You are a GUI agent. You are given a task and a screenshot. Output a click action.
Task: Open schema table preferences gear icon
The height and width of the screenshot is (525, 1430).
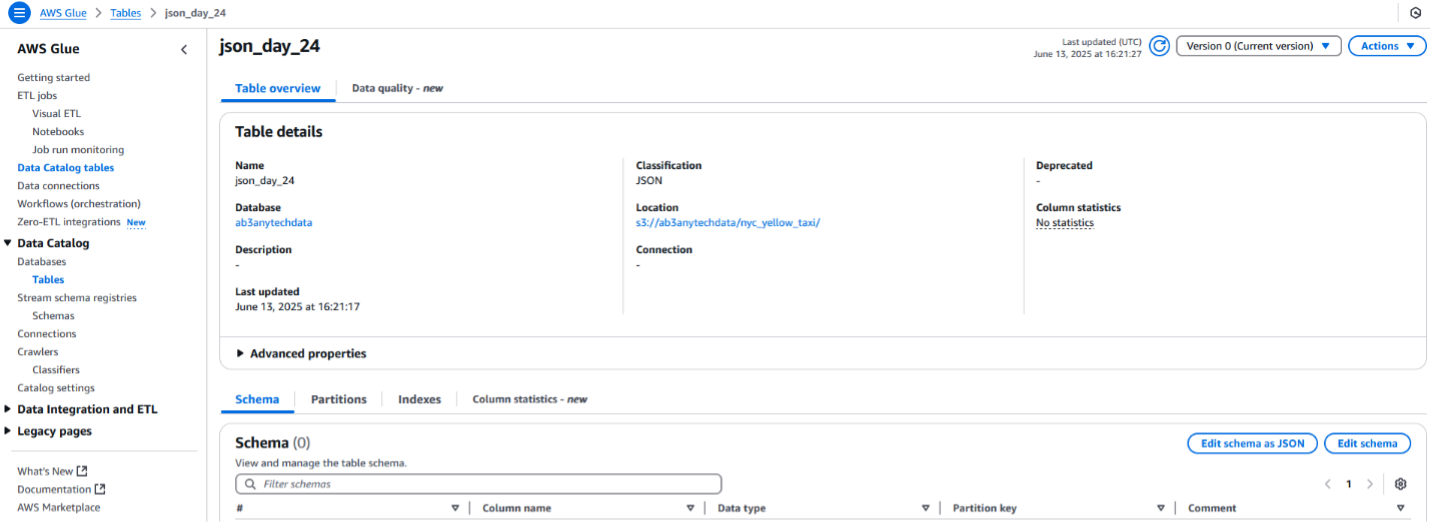1400,484
